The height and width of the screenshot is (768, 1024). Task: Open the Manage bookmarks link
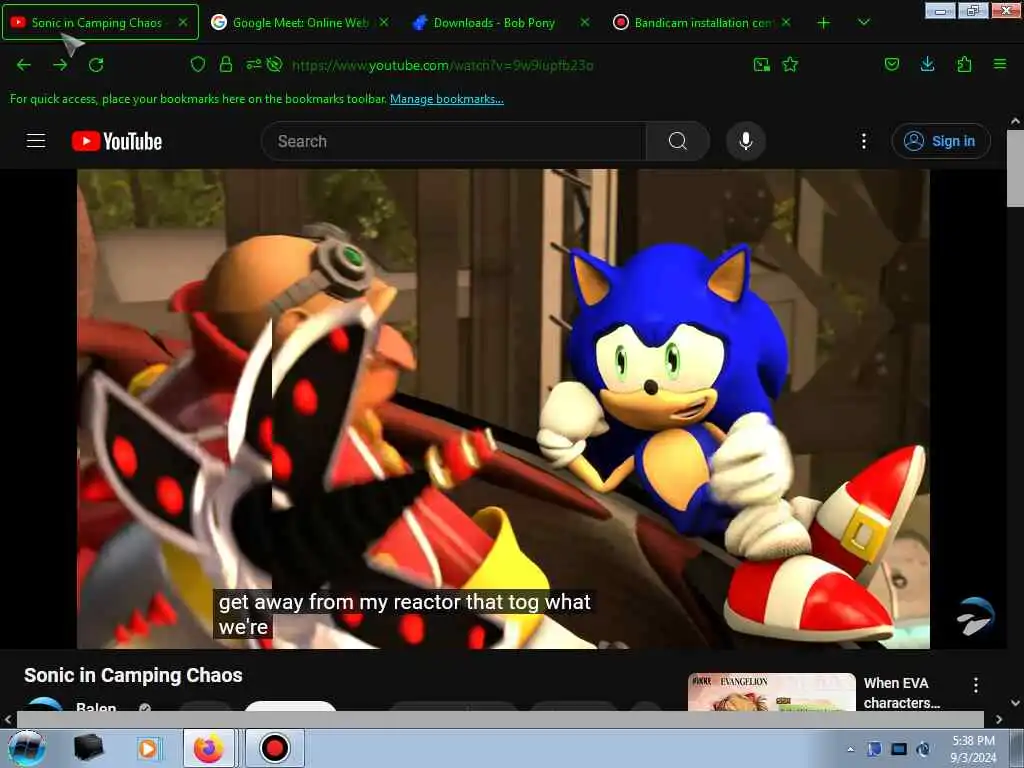pyautogui.click(x=447, y=99)
